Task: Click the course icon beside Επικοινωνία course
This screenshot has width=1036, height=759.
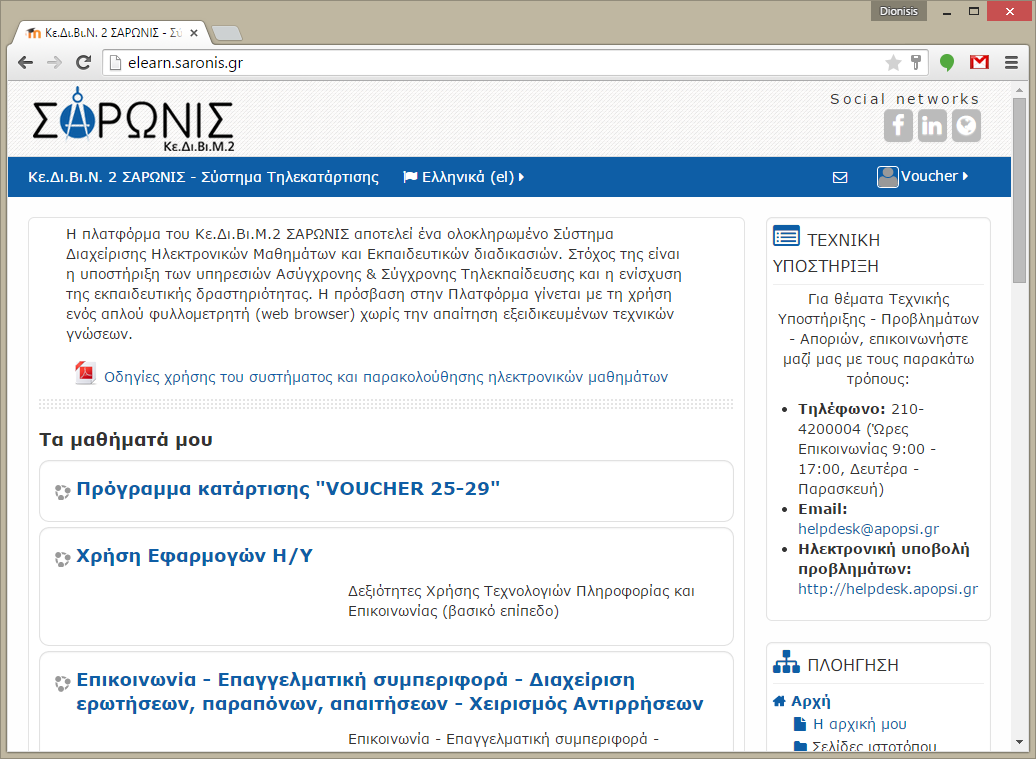Action: point(62,683)
